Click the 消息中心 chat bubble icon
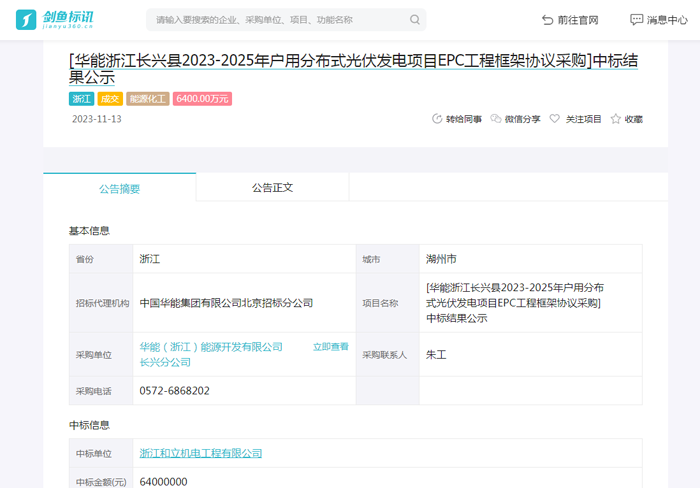This screenshot has width=700, height=488. coord(636,20)
